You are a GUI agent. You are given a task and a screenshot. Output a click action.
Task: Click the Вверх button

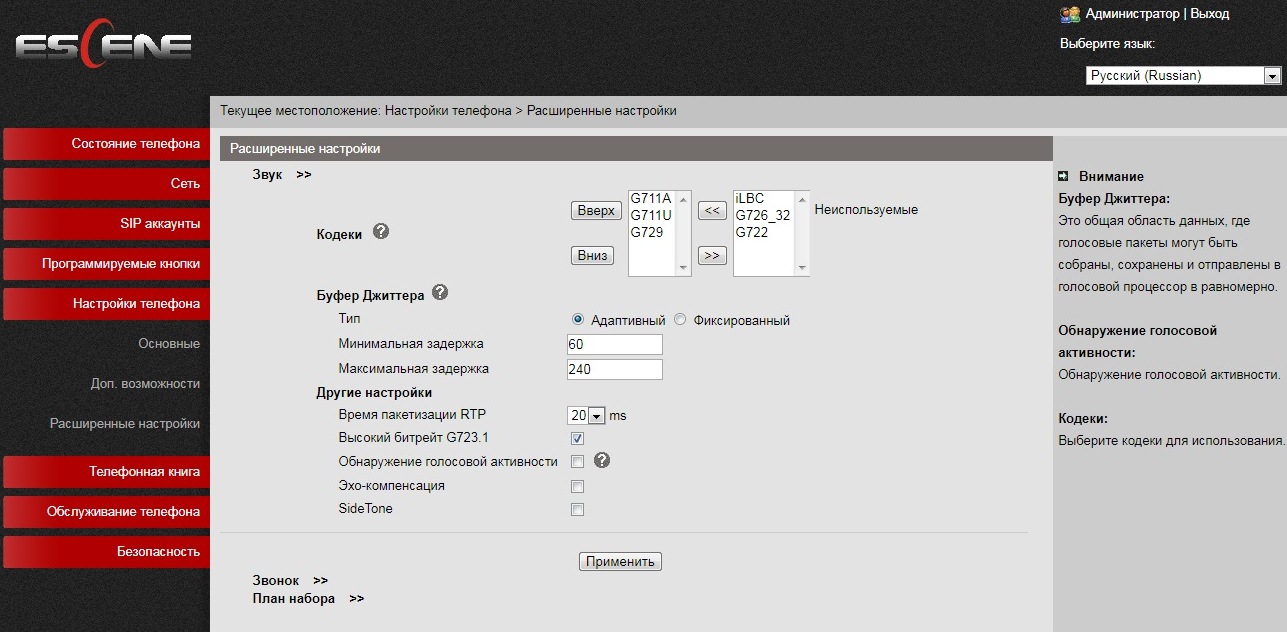pos(596,211)
